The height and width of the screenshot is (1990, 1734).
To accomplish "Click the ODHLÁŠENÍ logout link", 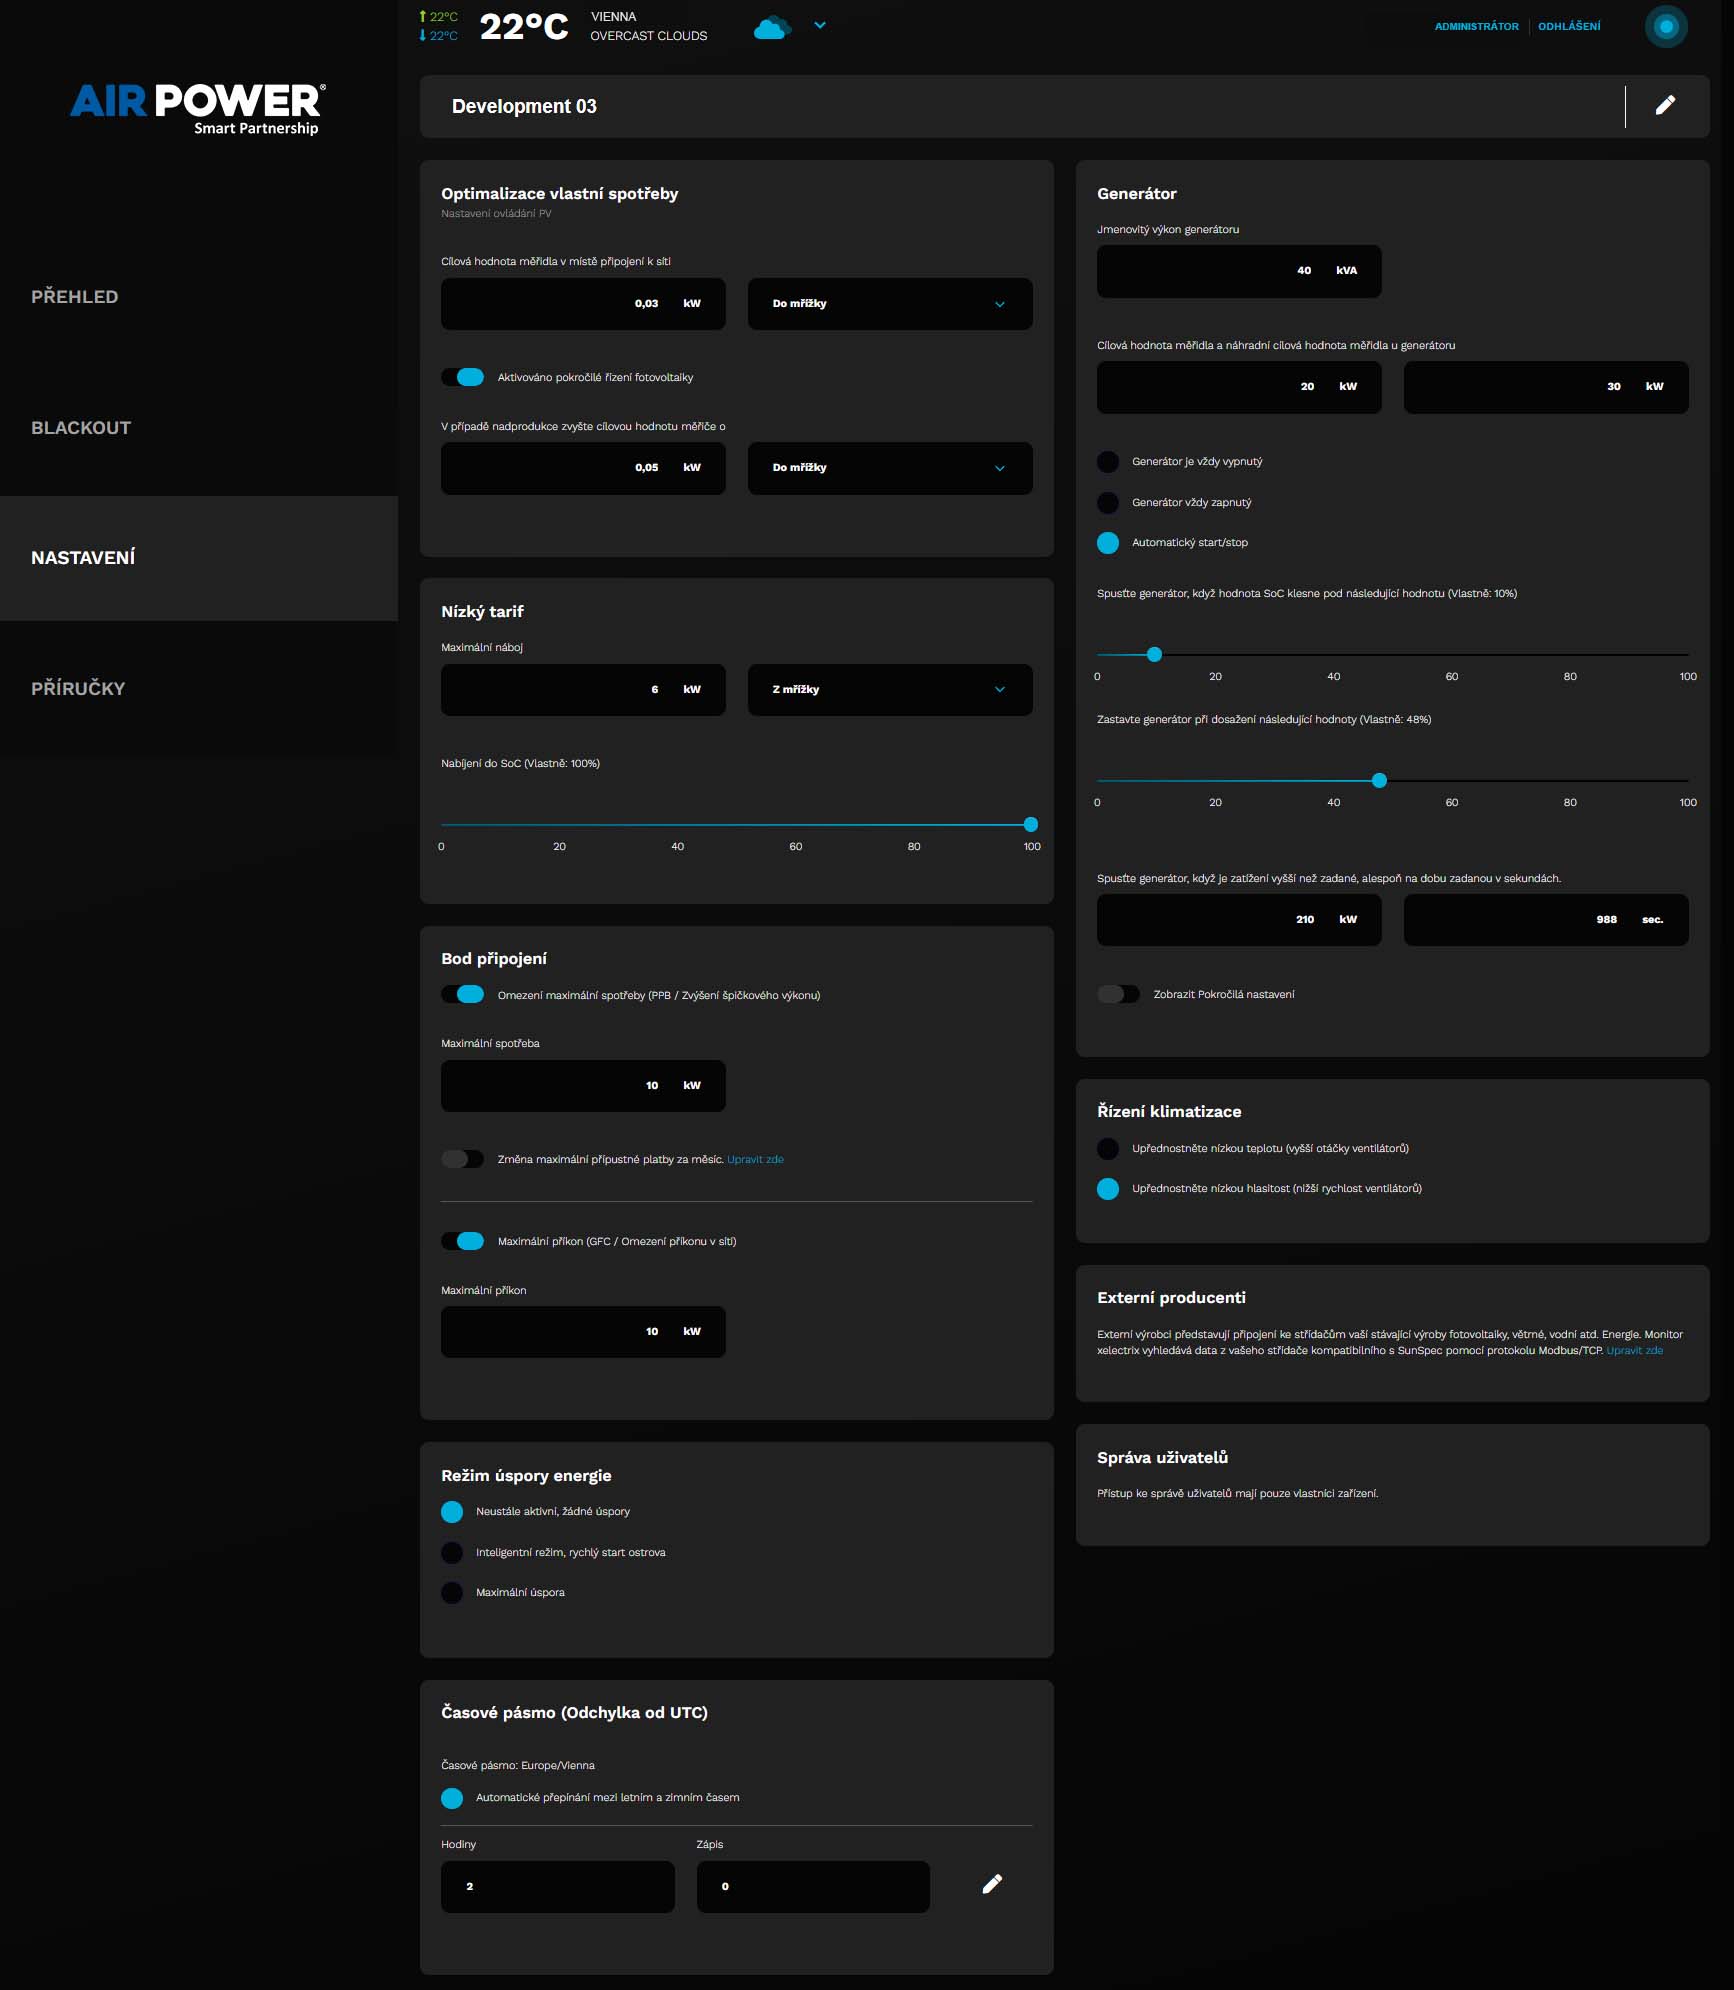I will coord(1568,27).
